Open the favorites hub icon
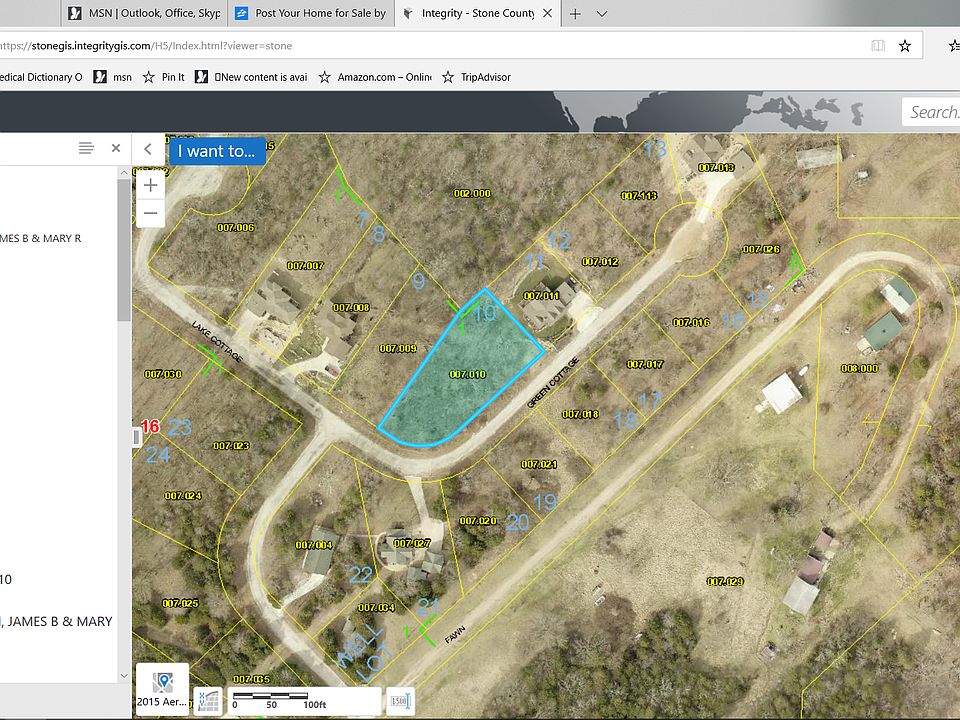The height and width of the screenshot is (720, 960). coord(954,45)
